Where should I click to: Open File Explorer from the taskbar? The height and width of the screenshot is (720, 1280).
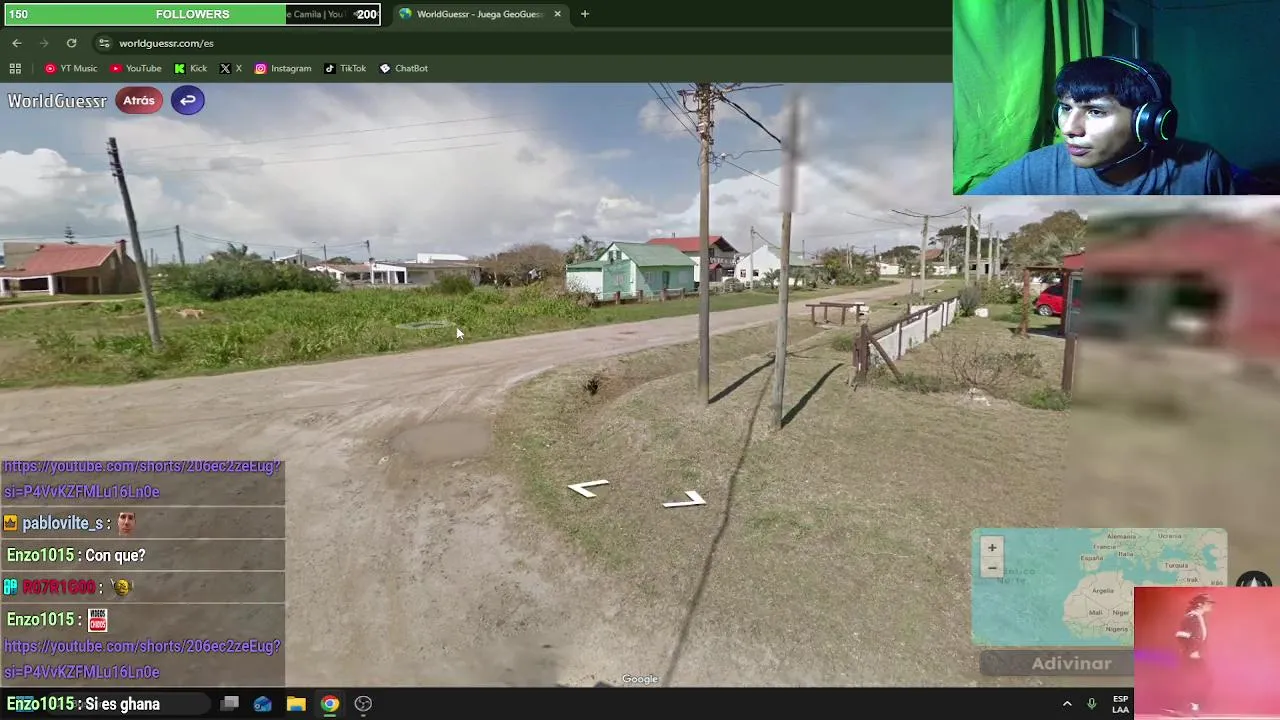tap(296, 704)
